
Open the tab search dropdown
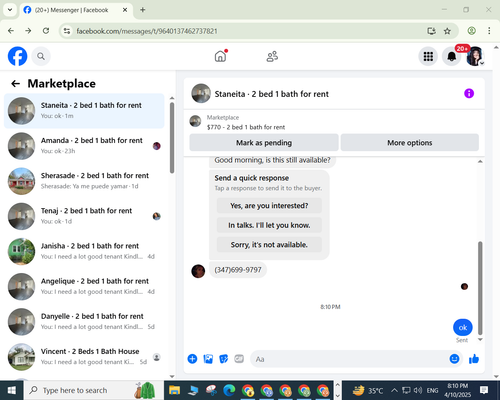[10, 10]
